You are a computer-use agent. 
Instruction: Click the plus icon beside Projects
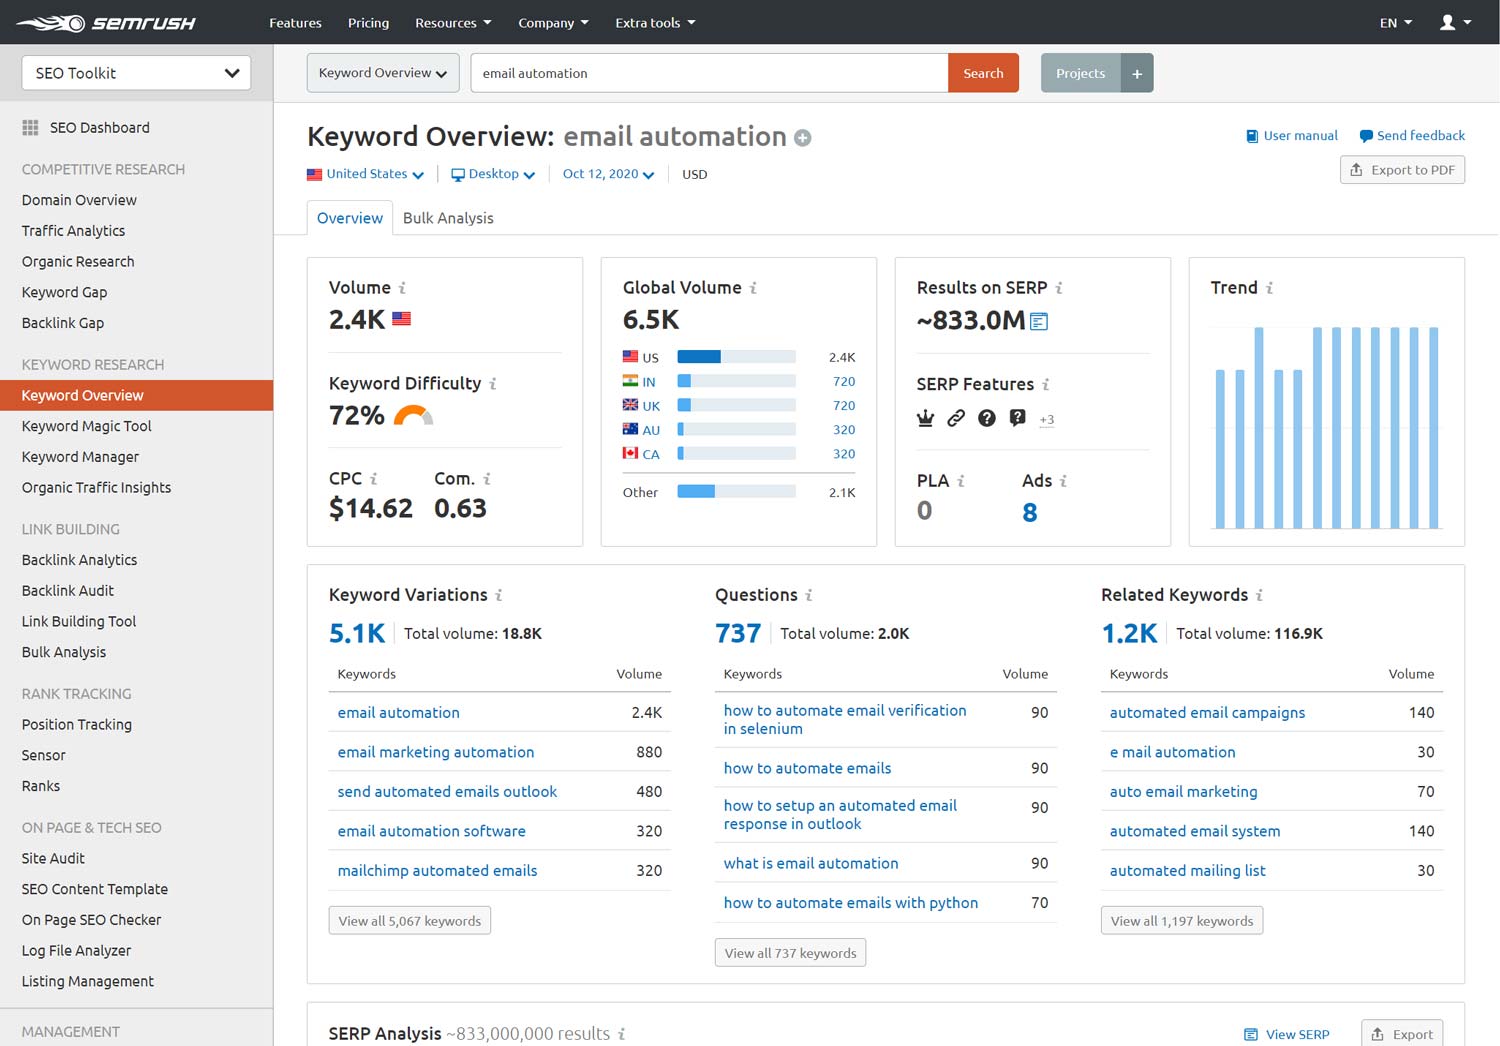pos(1137,73)
